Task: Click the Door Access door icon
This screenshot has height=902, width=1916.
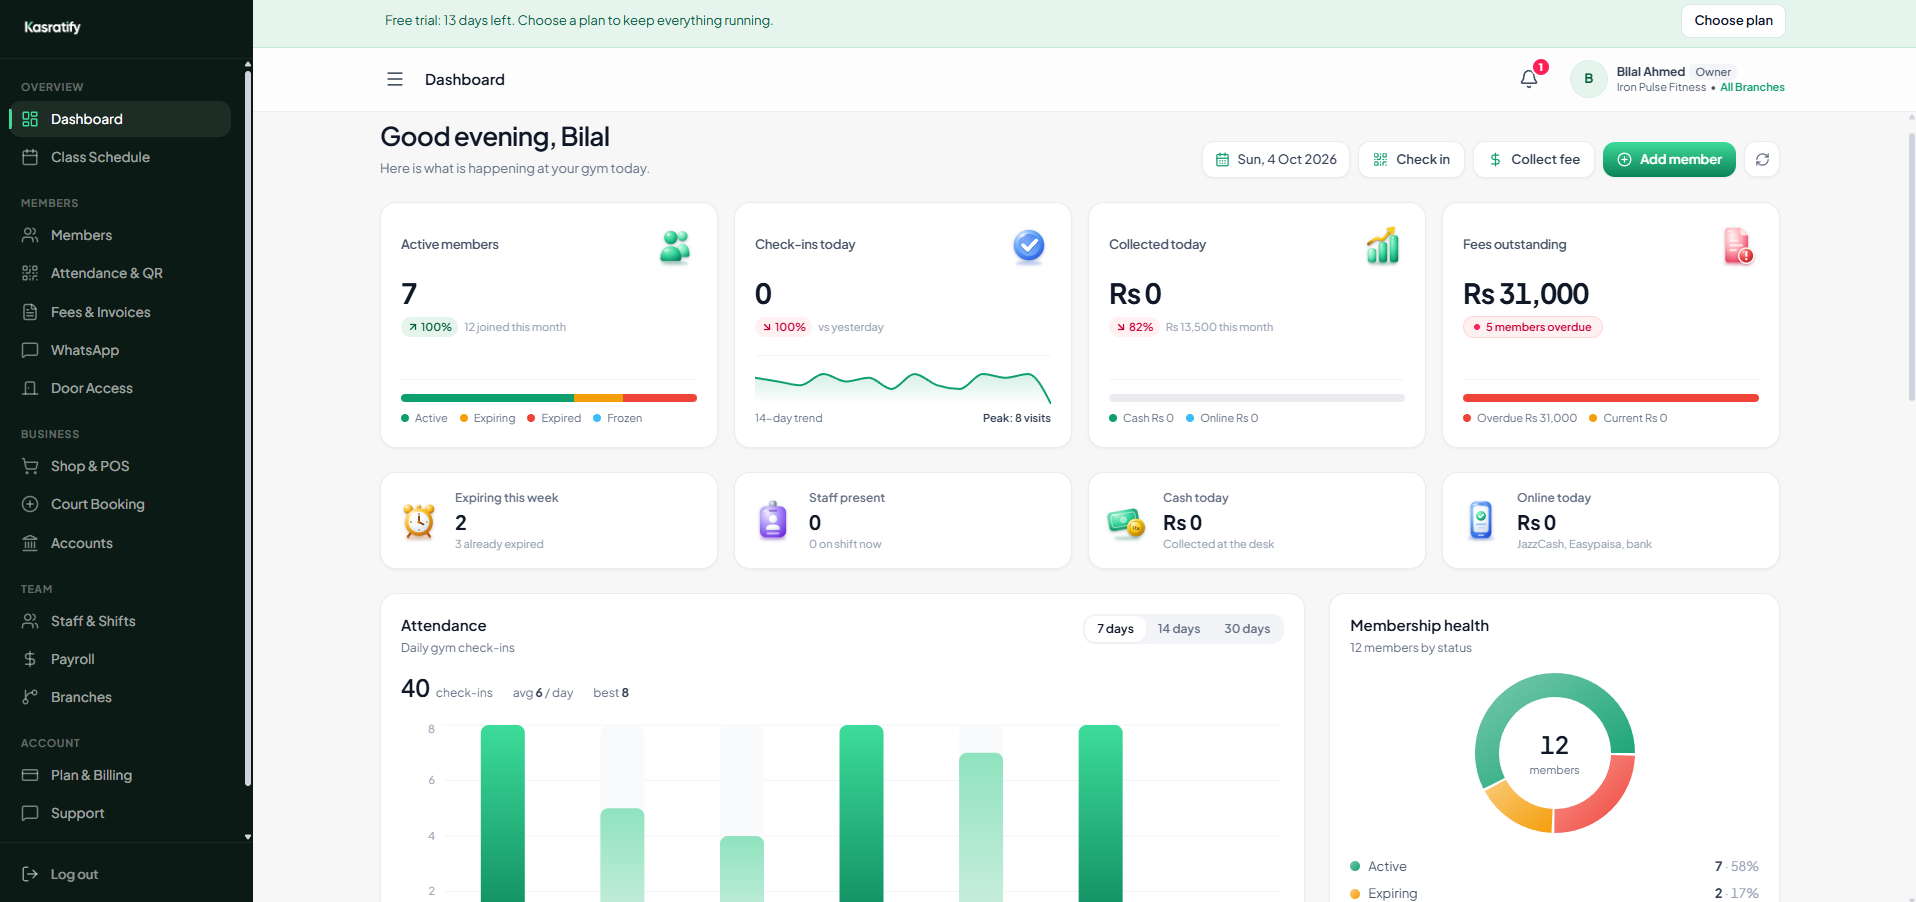Action: [30, 388]
